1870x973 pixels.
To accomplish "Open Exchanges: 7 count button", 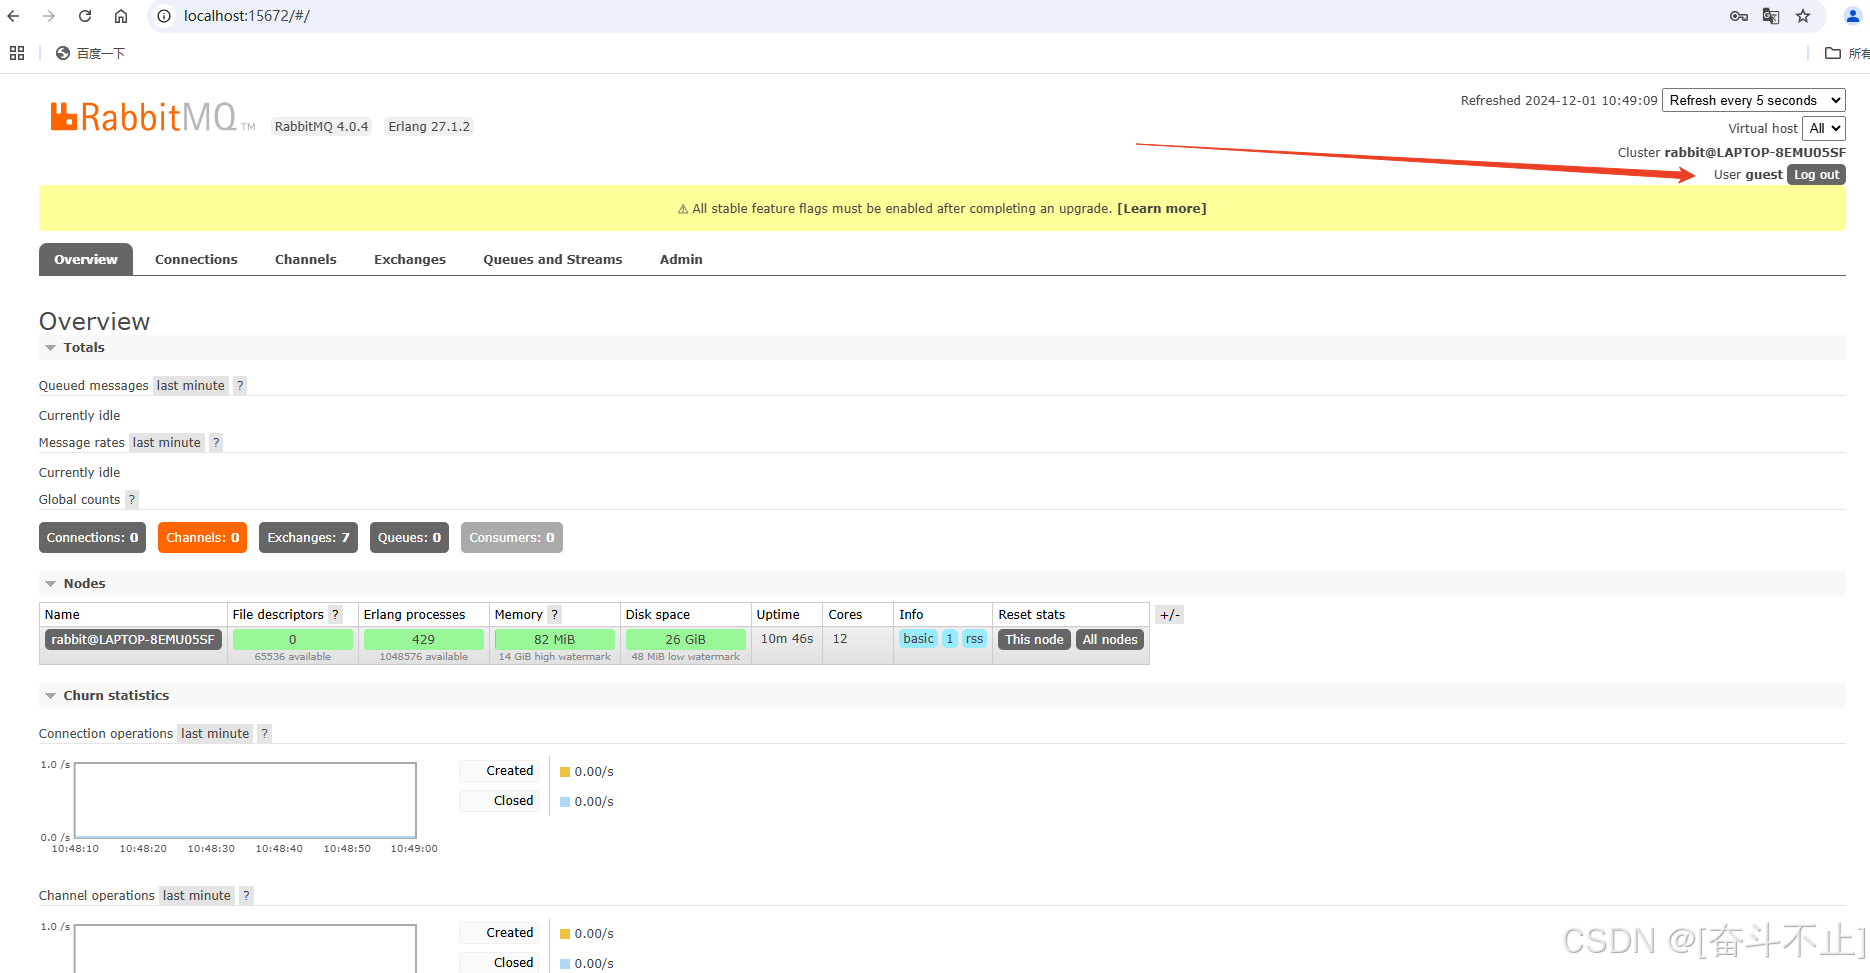I will coord(308,538).
